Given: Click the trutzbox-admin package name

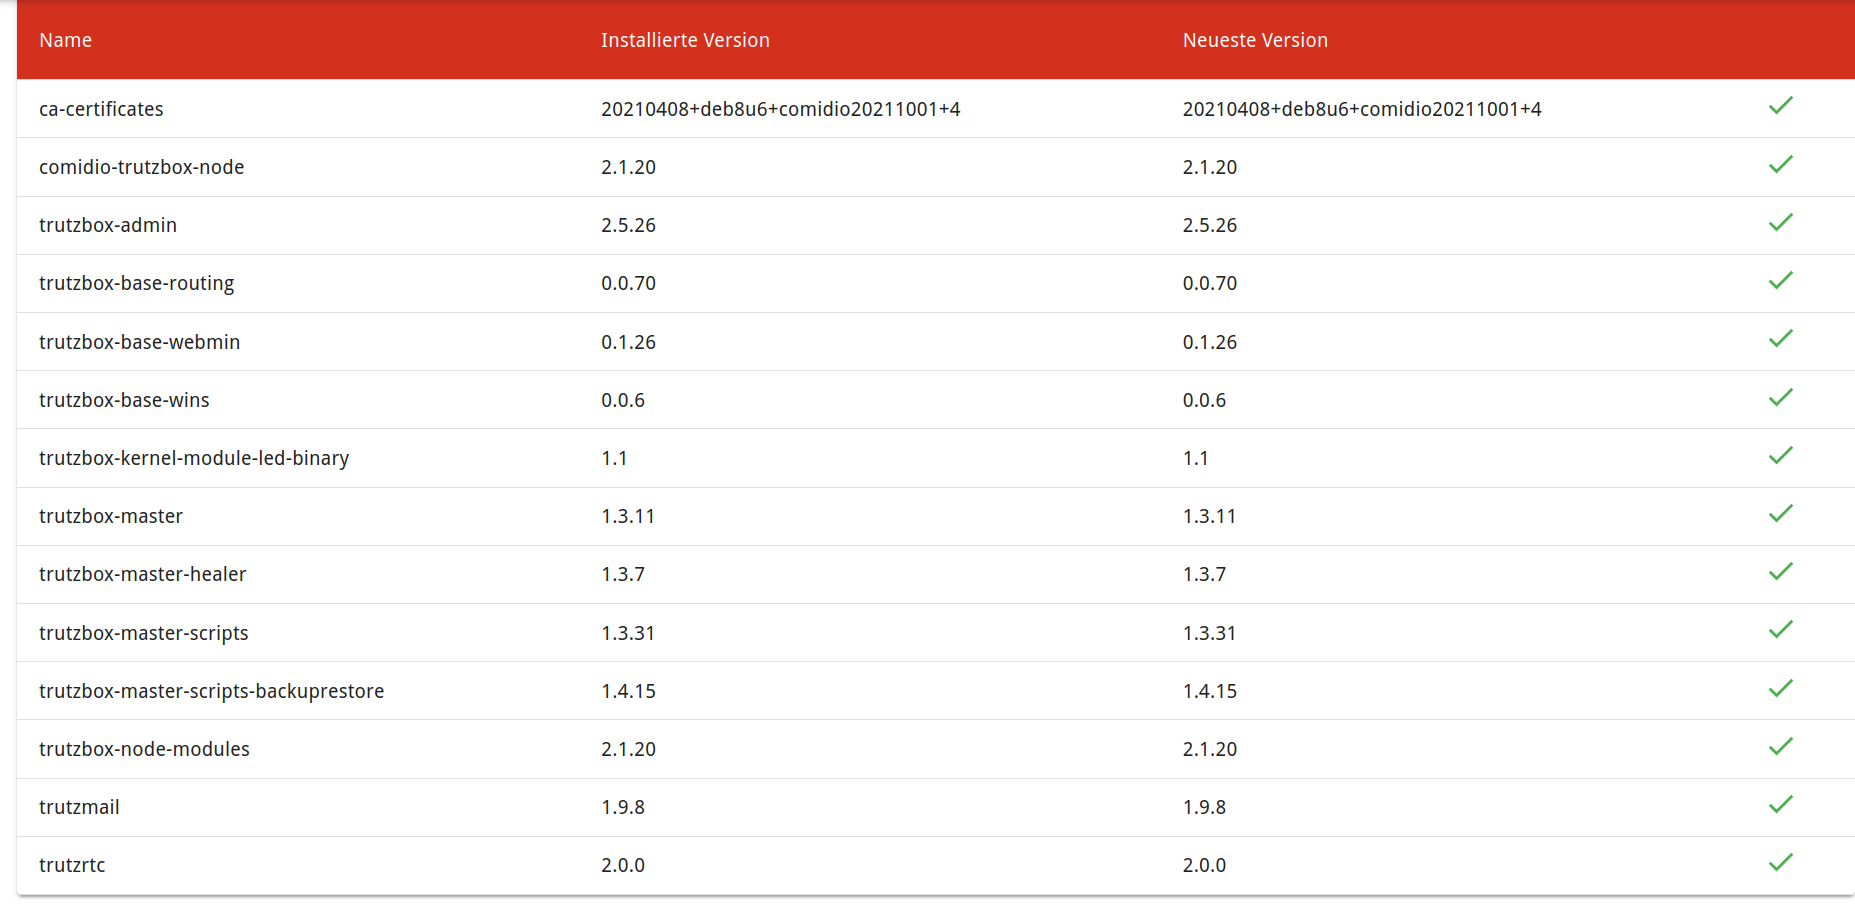Looking at the screenshot, I should 108,225.
